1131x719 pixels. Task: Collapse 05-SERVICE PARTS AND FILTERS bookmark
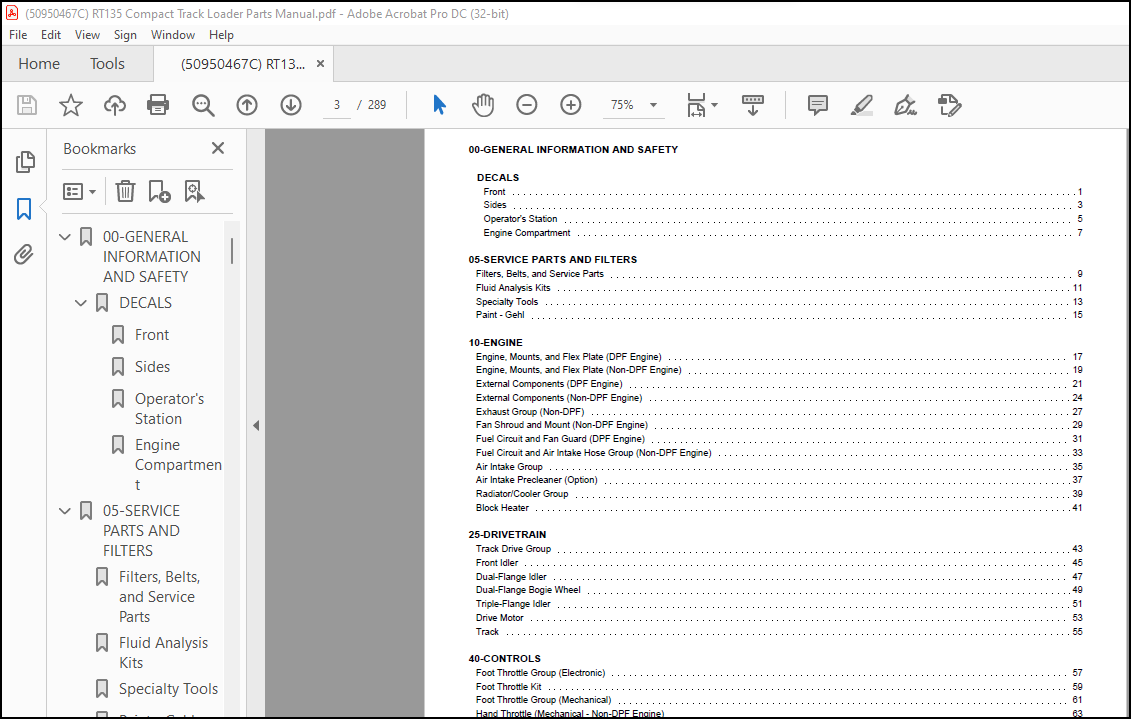[65, 511]
